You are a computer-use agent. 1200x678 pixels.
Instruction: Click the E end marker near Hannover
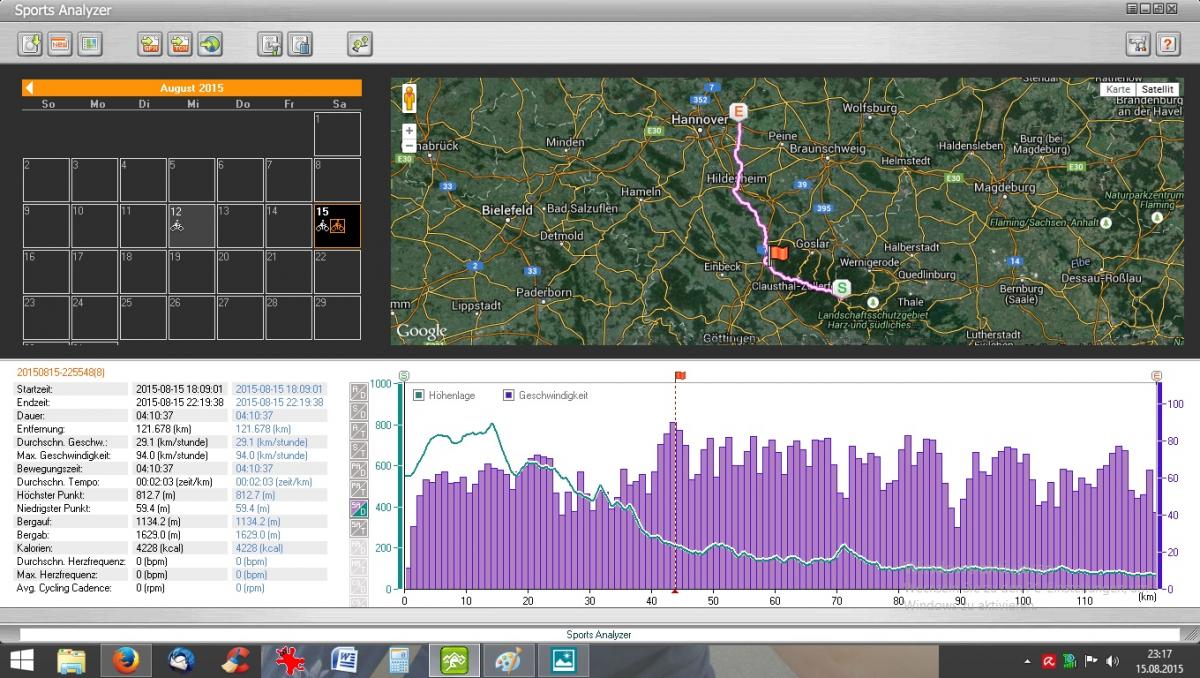pos(739,111)
